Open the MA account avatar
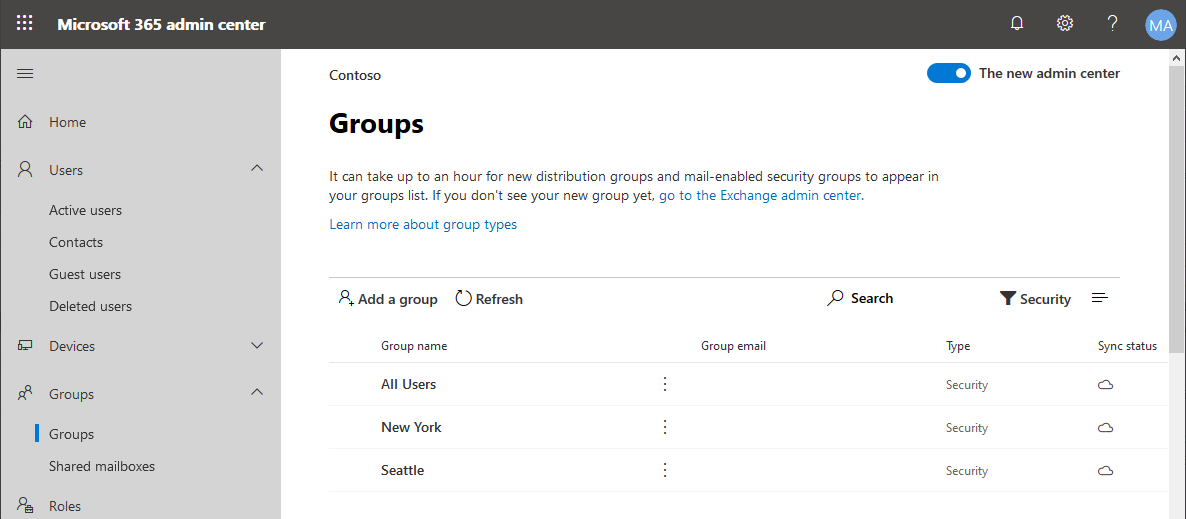The height and width of the screenshot is (519, 1186). tap(1160, 25)
